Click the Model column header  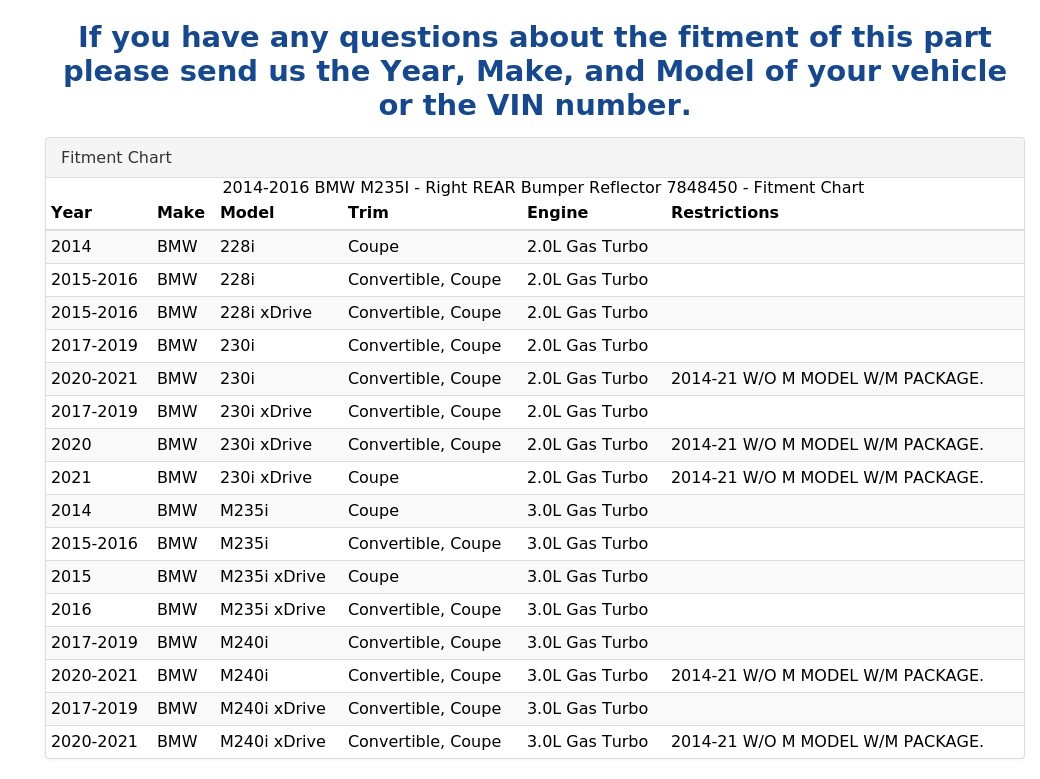246,213
